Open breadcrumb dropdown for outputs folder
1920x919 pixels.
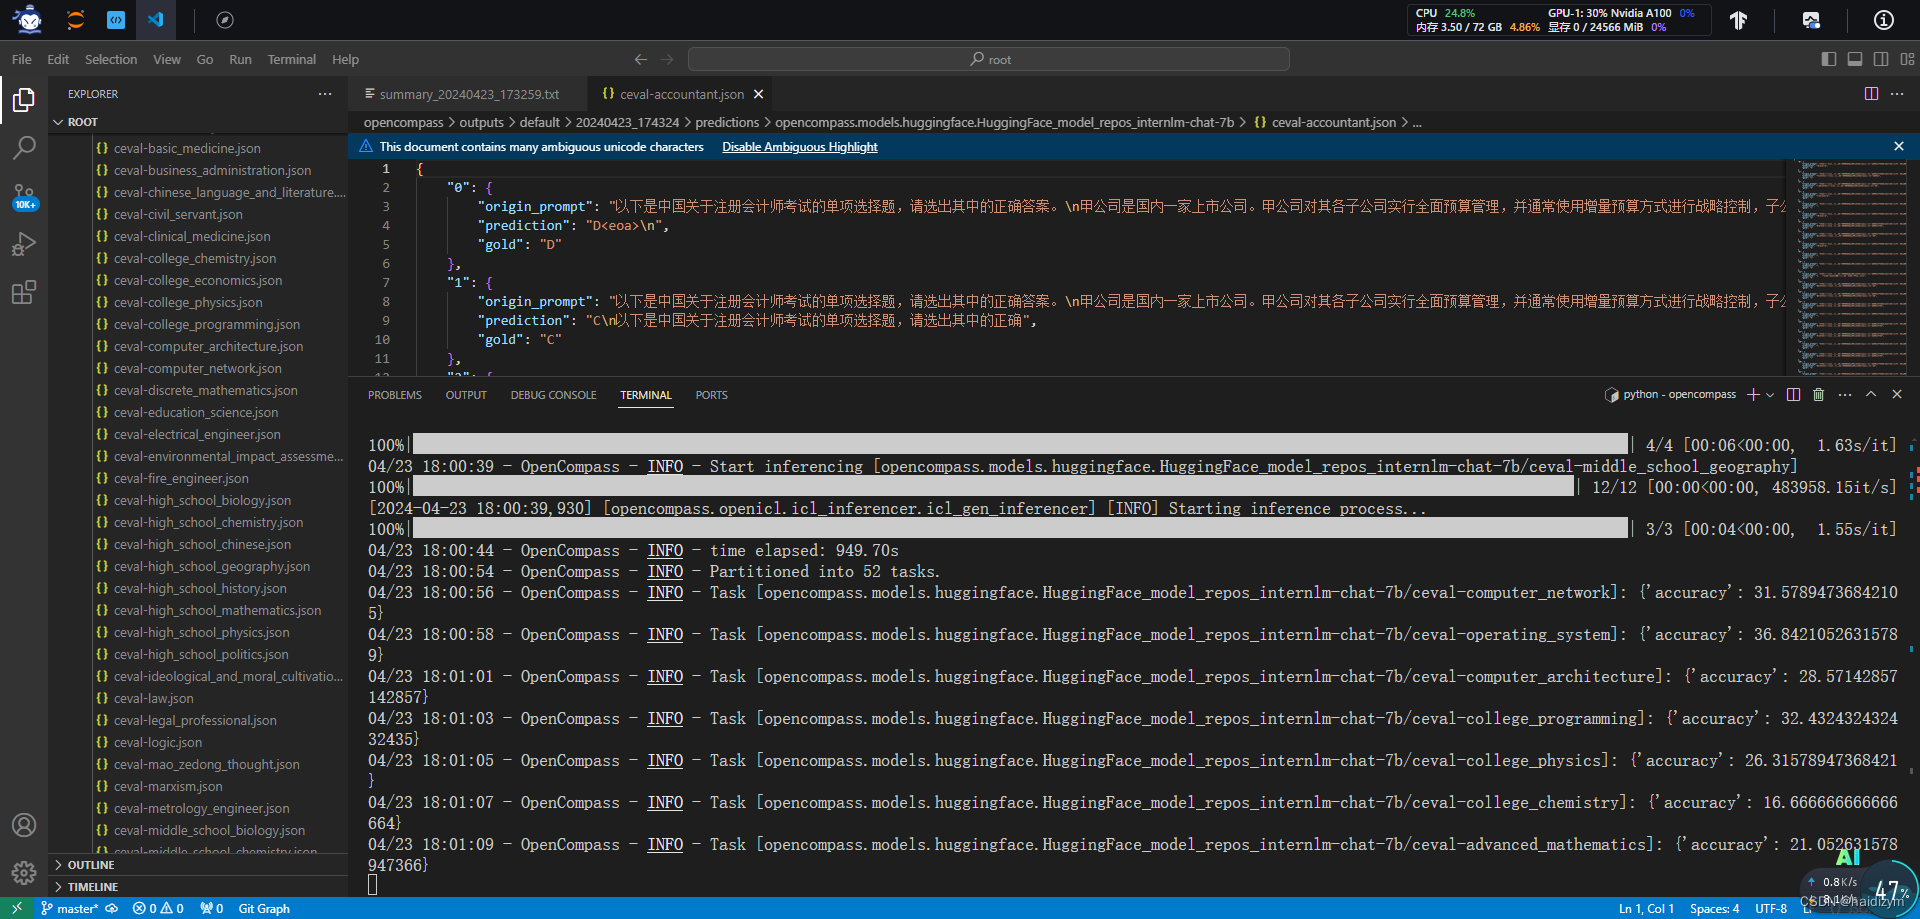481,122
